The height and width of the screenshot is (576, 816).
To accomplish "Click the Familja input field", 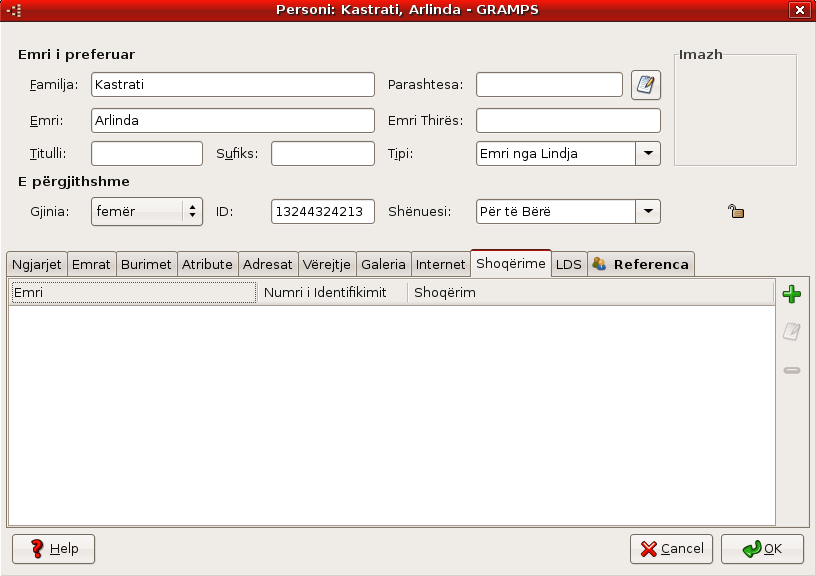I will point(233,84).
